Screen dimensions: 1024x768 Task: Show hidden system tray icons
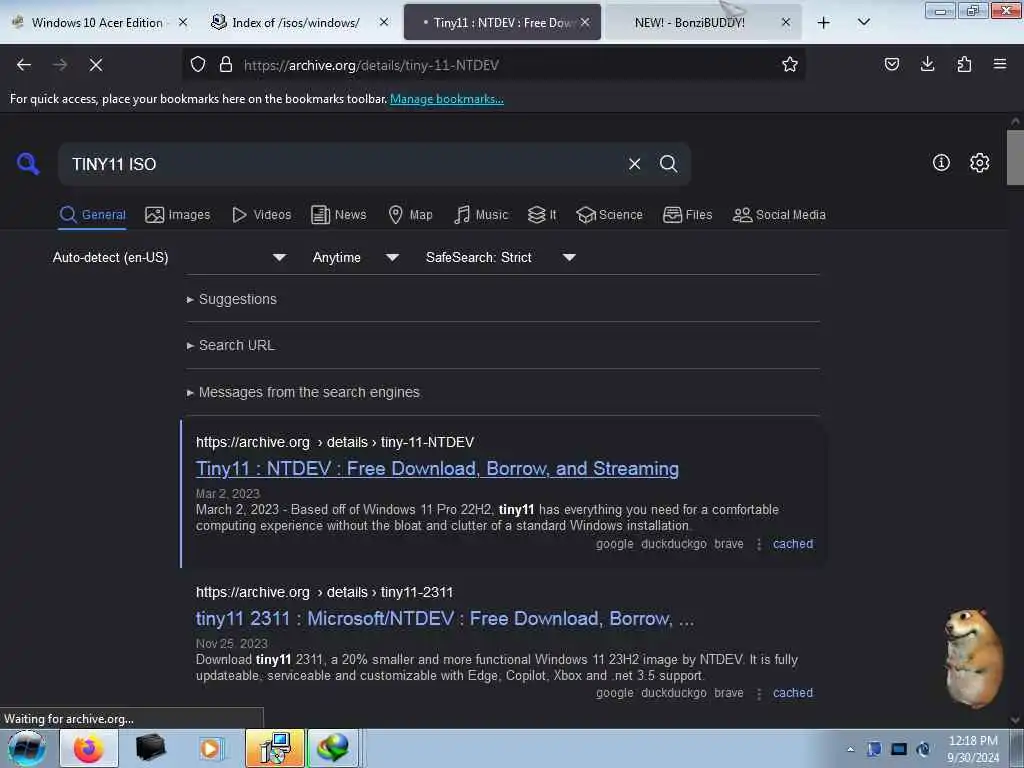tap(850, 749)
